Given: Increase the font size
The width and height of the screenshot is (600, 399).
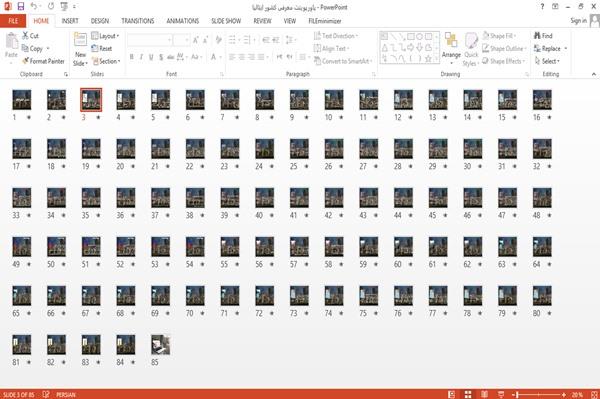Looking at the screenshot, I should point(196,39).
